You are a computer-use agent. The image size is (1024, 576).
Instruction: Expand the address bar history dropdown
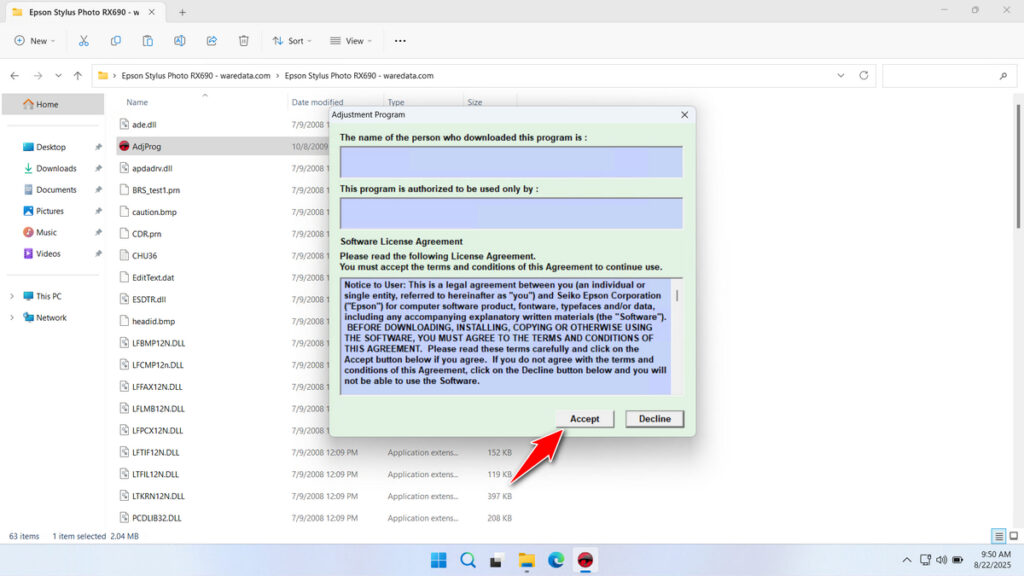(x=840, y=76)
